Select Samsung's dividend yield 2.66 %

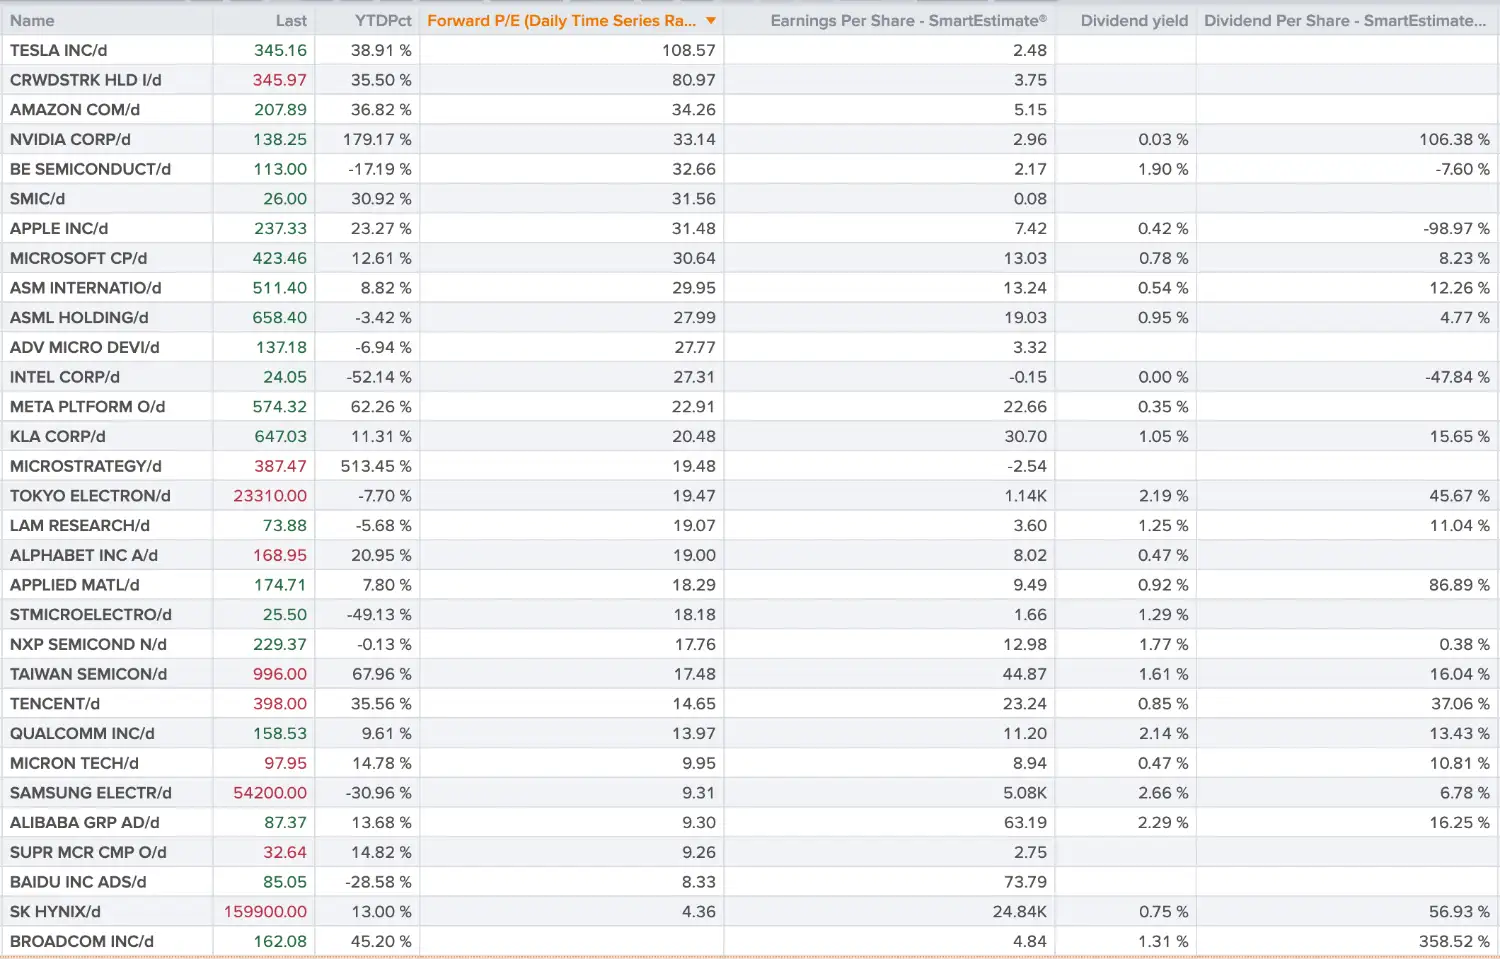1163,793
